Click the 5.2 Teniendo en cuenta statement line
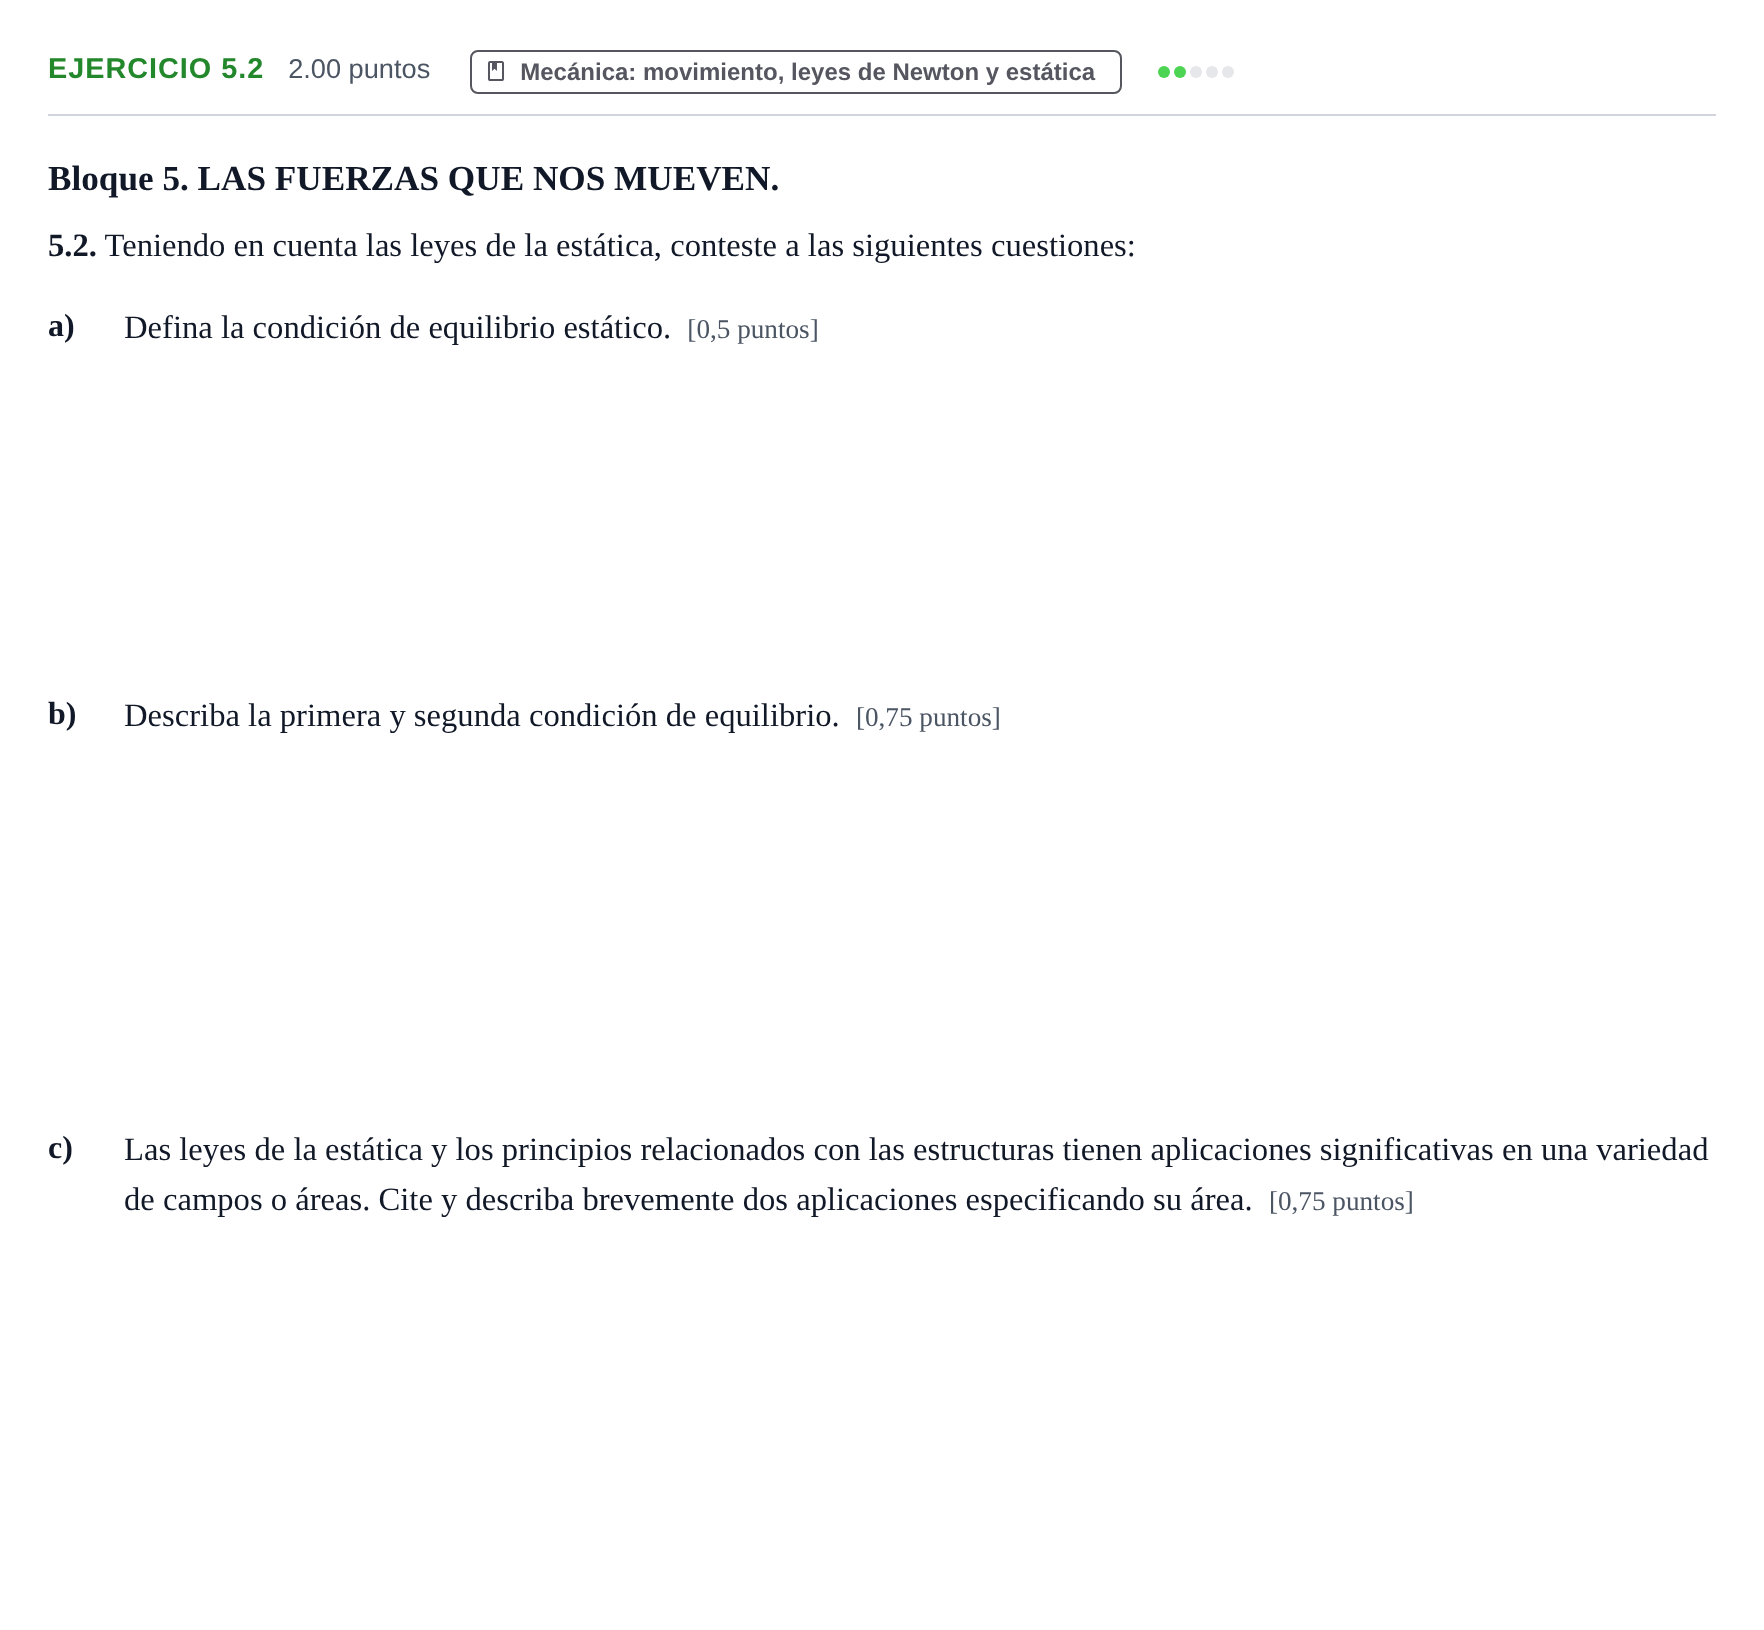The width and height of the screenshot is (1764, 1630). click(592, 246)
